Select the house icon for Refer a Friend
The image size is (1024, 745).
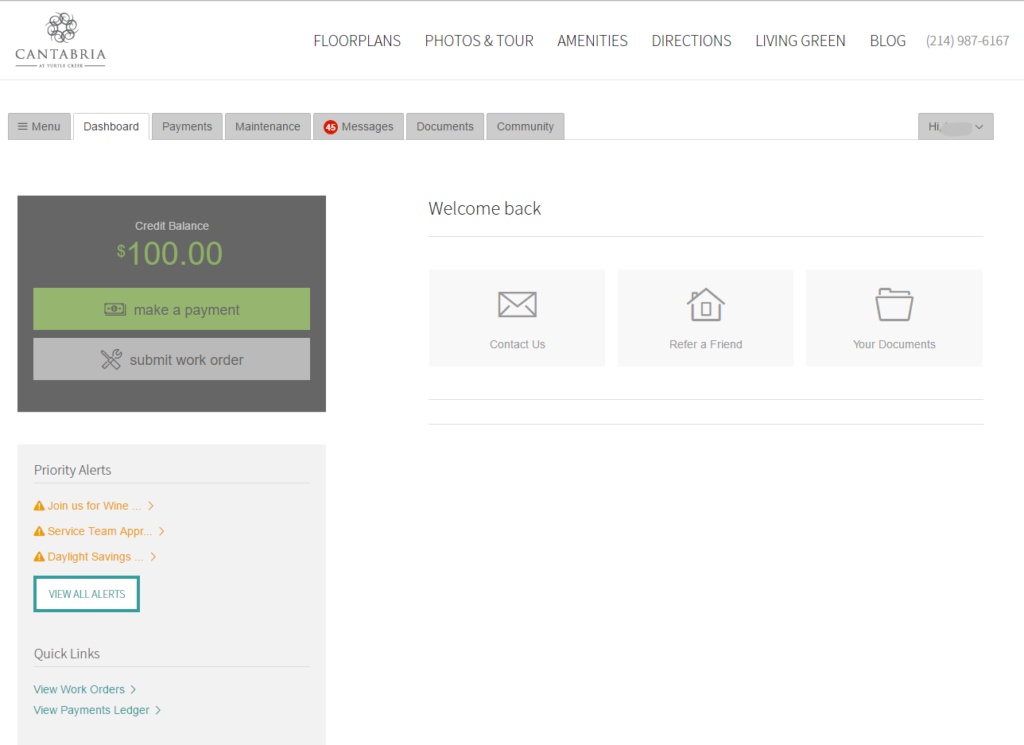coord(705,304)
